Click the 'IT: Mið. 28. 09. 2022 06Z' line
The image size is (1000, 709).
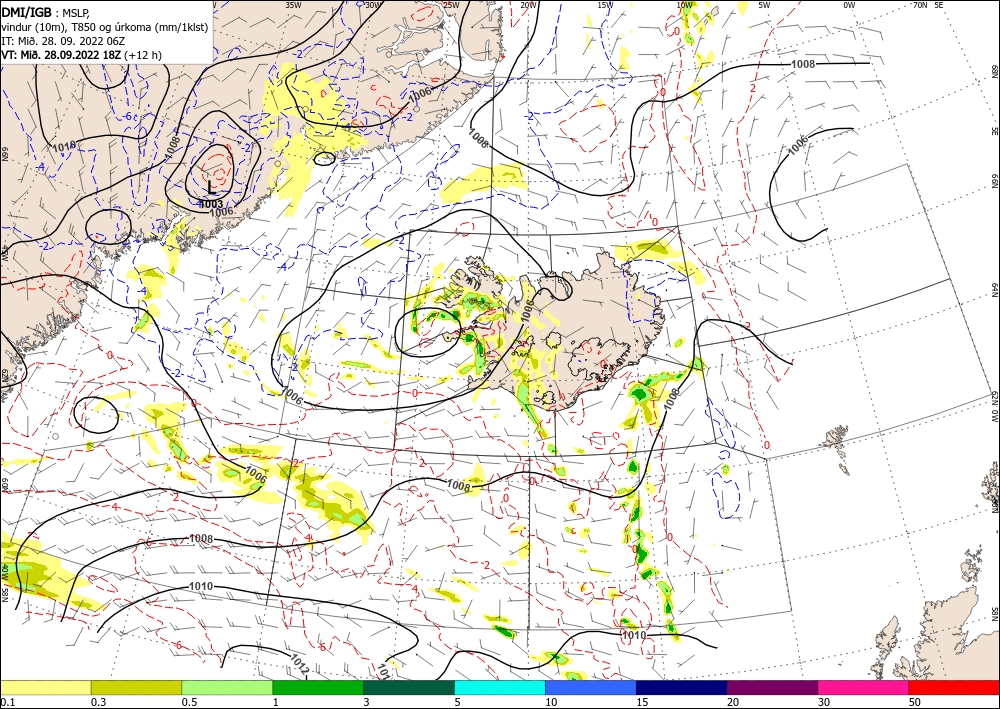pyautogui.click(x=65, y=41)
